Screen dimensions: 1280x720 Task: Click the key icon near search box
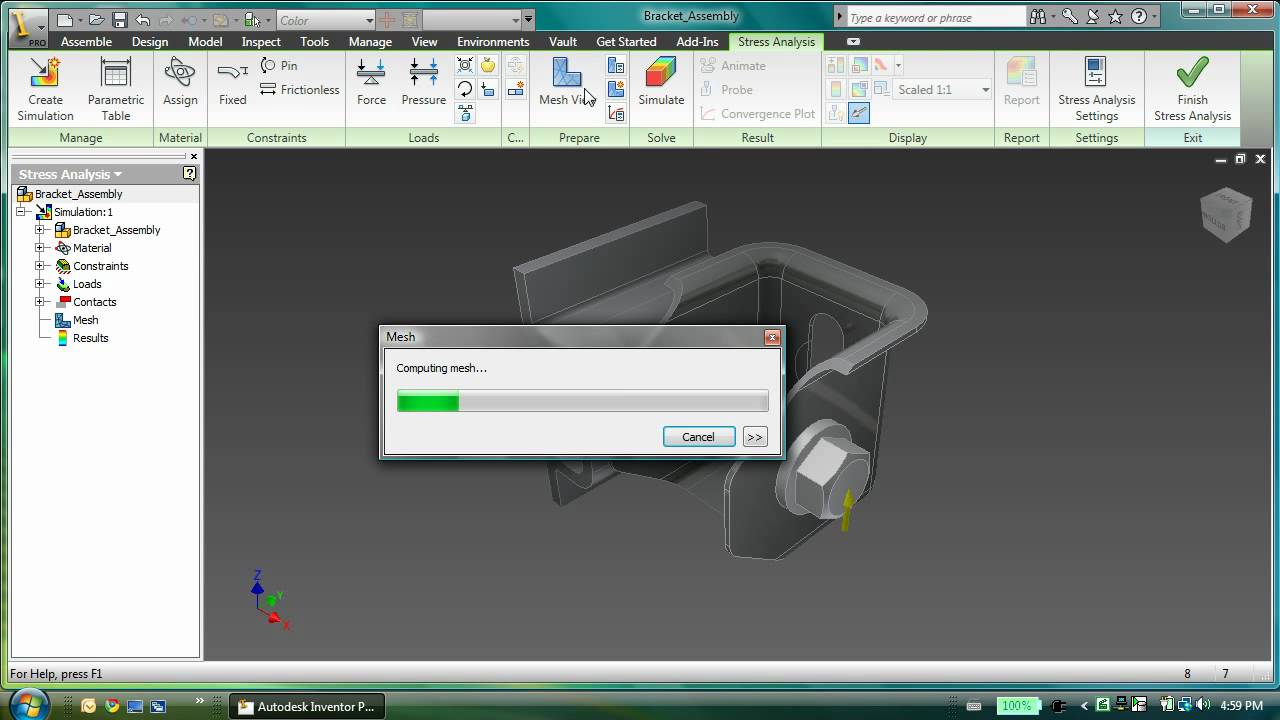[x=1070, y=17]
